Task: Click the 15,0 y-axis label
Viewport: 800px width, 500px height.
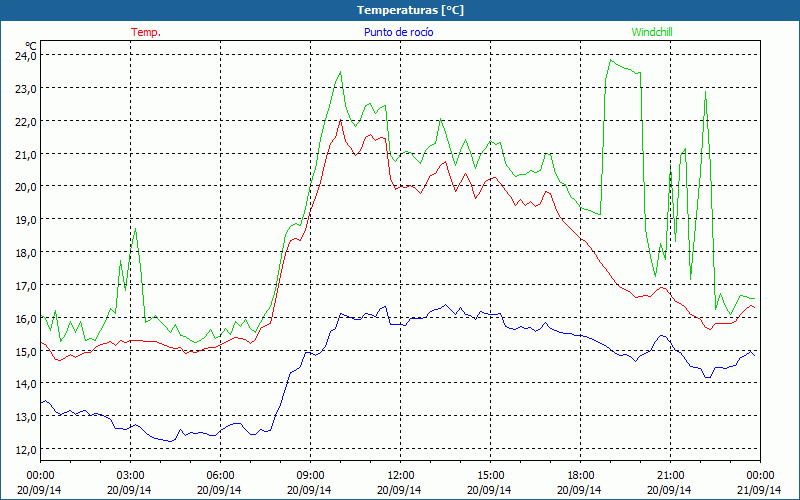Action: click(26, 351)
